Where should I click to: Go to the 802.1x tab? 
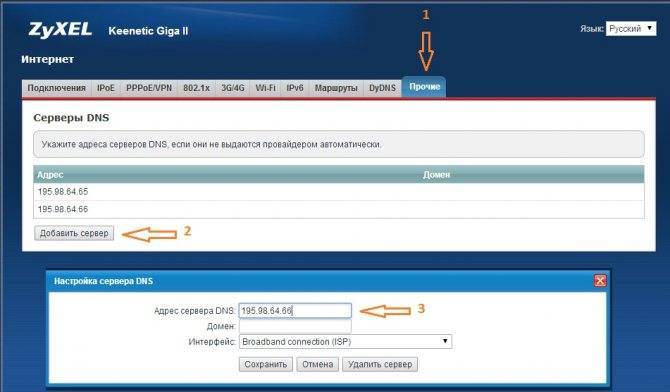197,88
